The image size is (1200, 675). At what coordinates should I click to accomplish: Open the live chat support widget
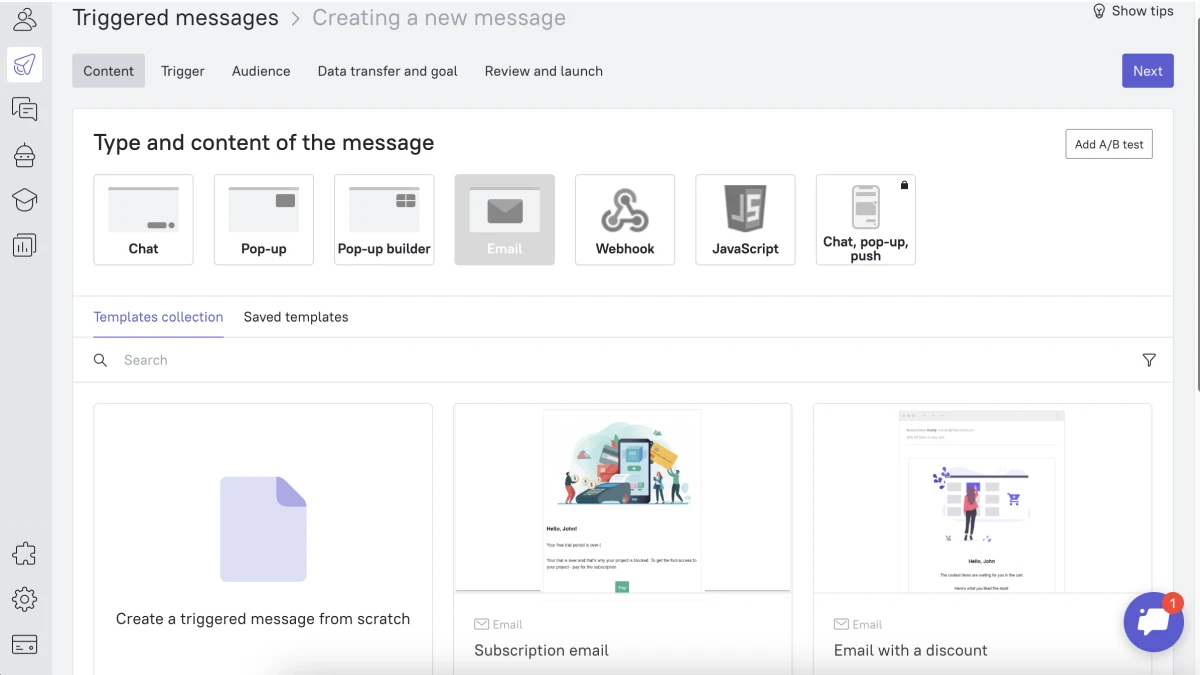click(1153, 622)
